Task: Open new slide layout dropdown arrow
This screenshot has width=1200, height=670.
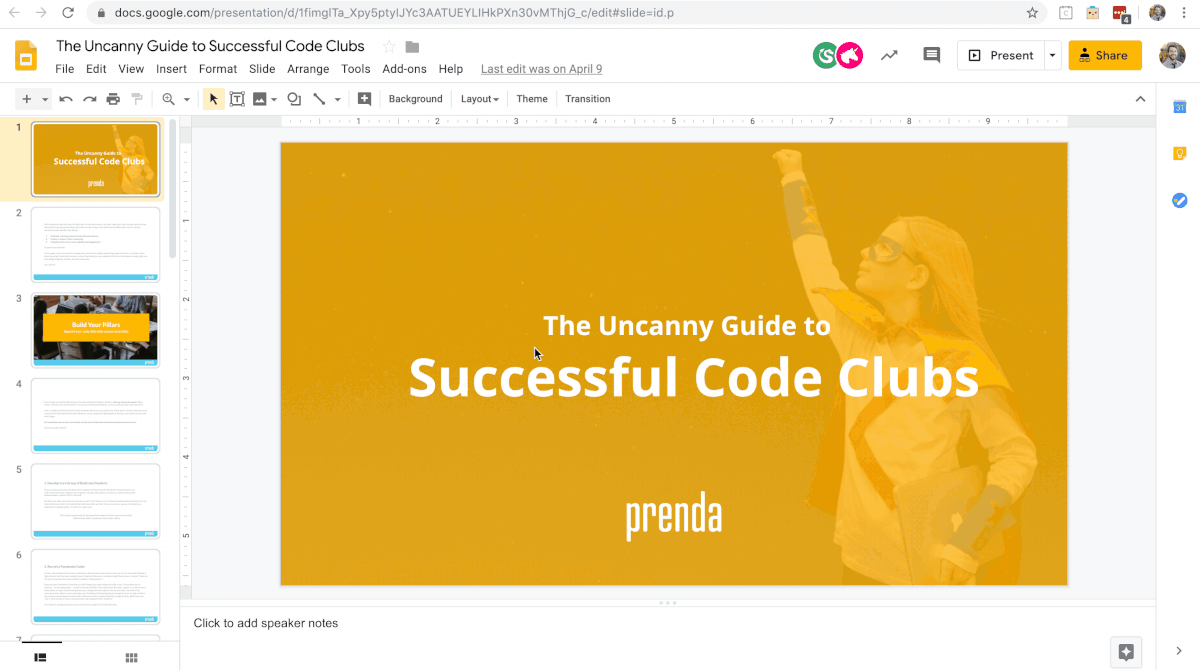Action: (44, 99)
